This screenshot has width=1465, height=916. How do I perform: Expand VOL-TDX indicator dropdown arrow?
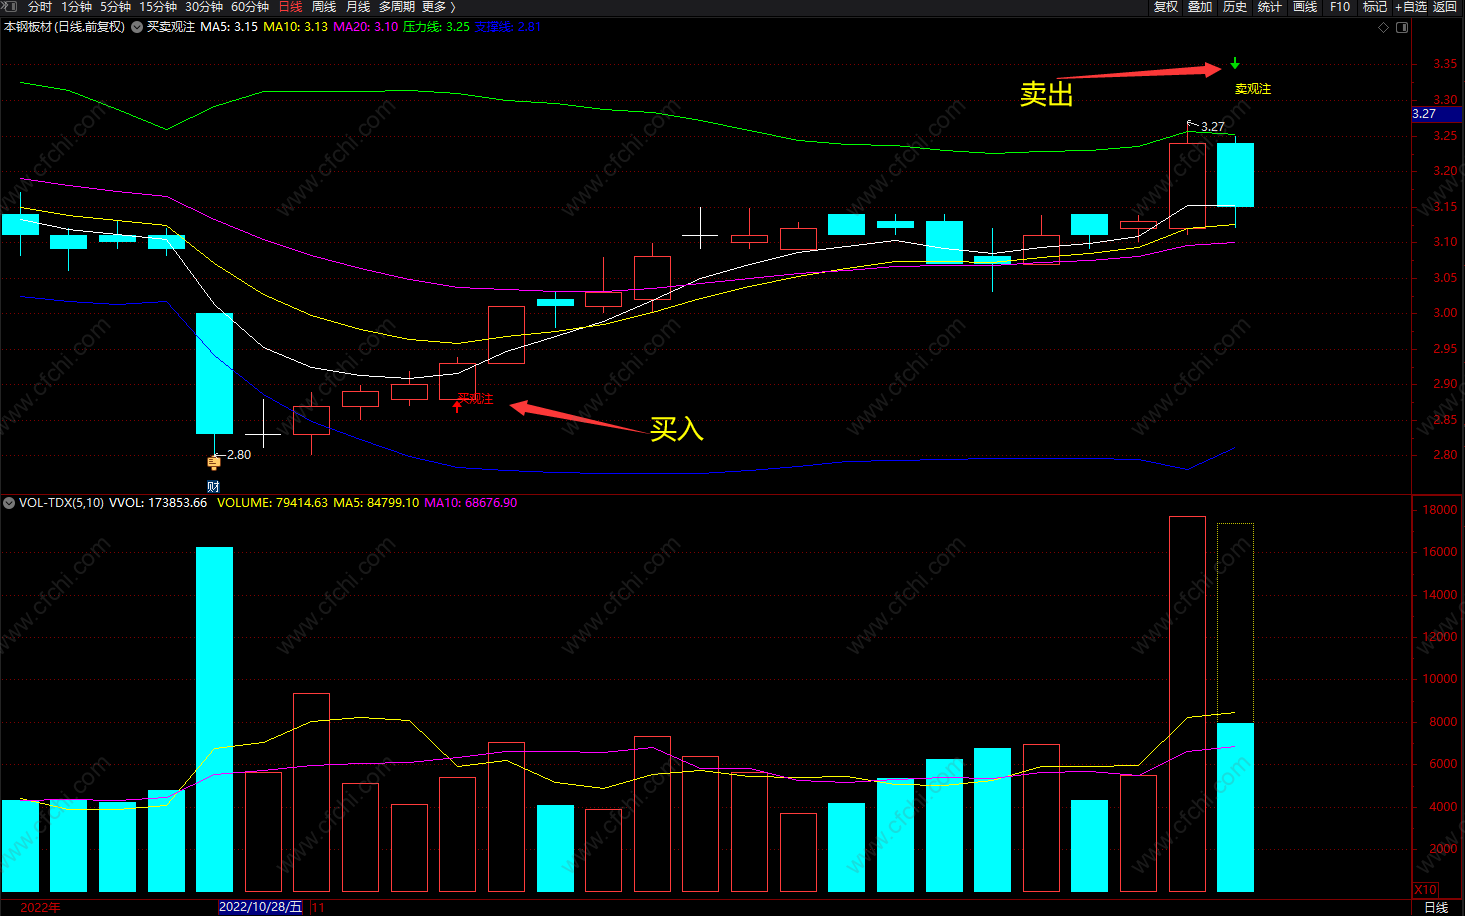pos(9,503)
